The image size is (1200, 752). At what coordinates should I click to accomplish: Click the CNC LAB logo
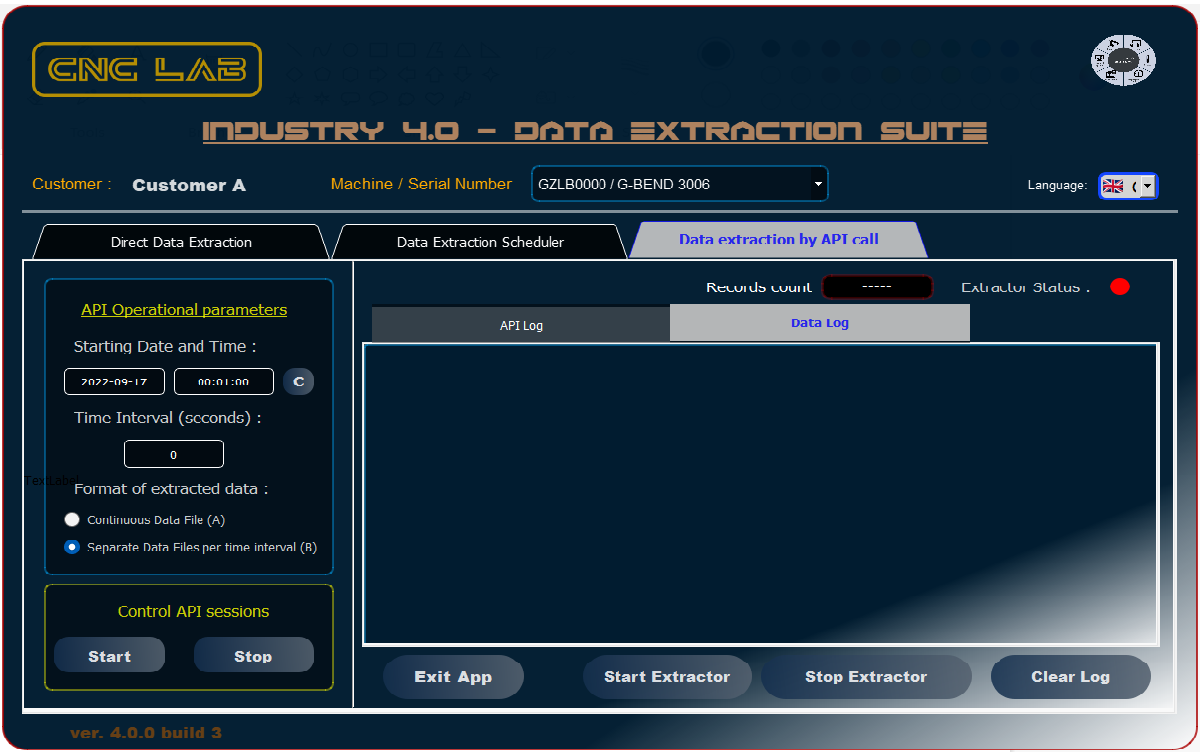147,69
